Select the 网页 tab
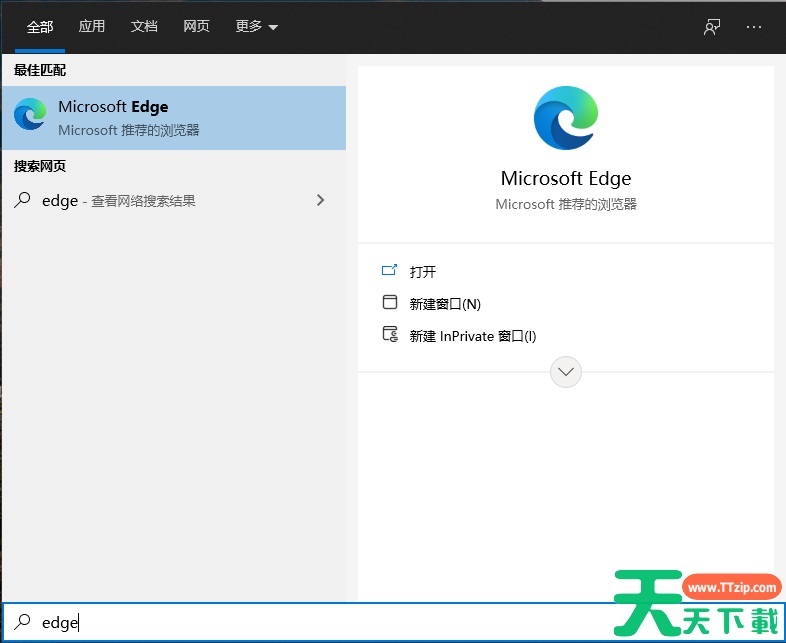The width and height of the screenshot is (786, 643). [196, 27]
